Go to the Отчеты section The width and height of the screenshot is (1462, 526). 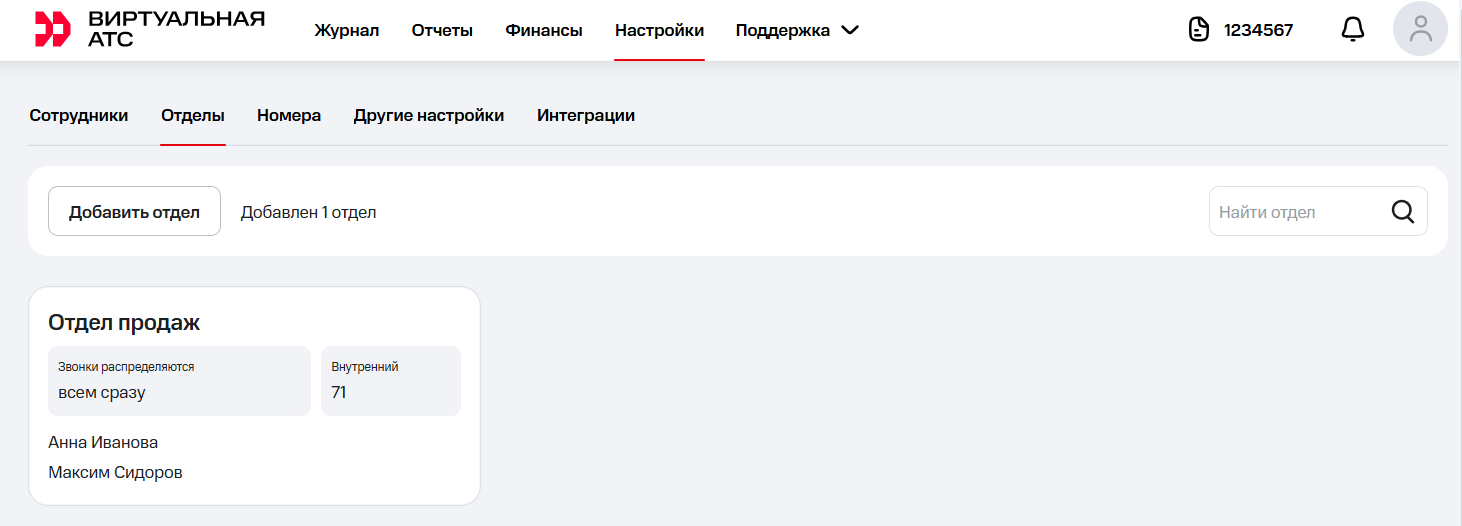[442, 30]
